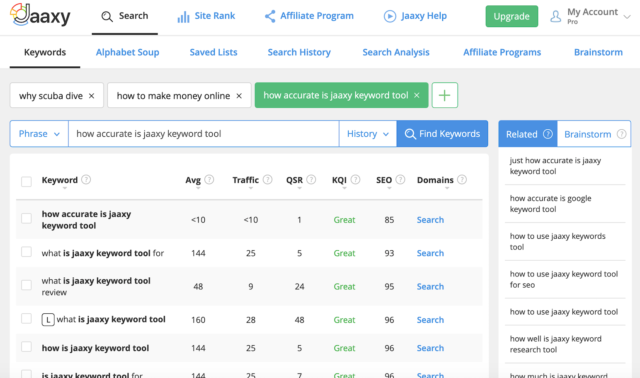Click the green Upgrade button

click(511, 16)
